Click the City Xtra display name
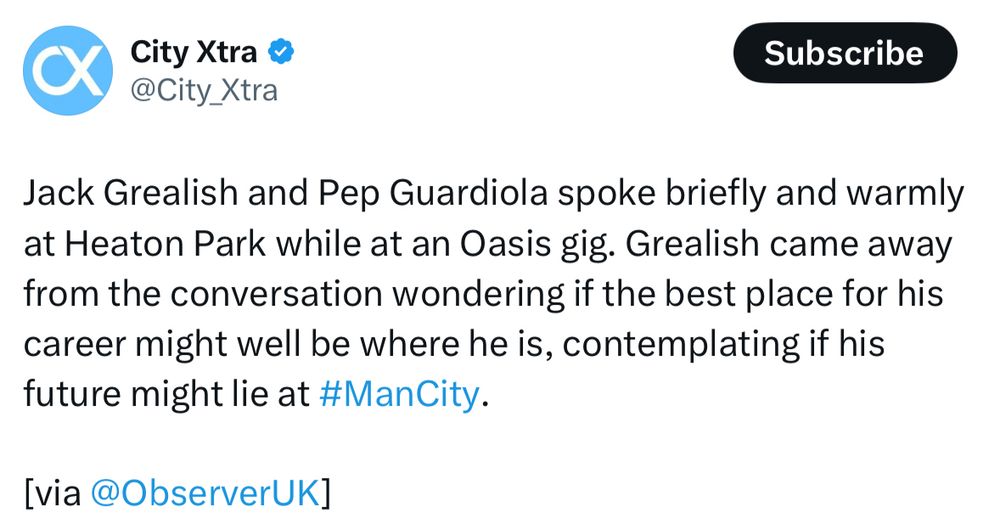Image resolution: width=1000 pixels, height=524 pixels. pos(193,52)
